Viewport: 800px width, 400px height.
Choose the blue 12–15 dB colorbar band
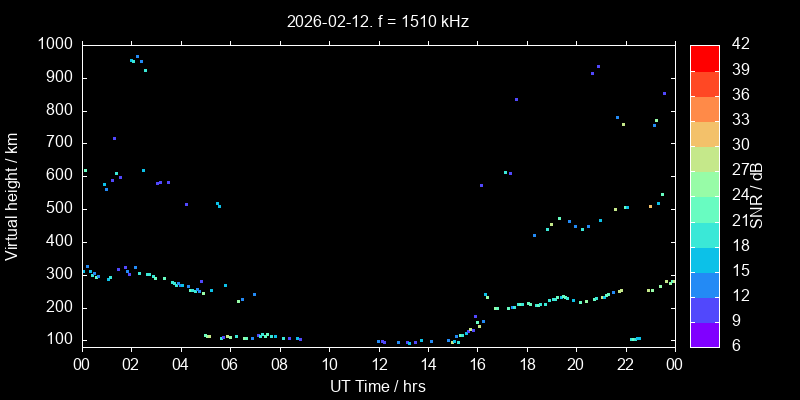(704, 285)
